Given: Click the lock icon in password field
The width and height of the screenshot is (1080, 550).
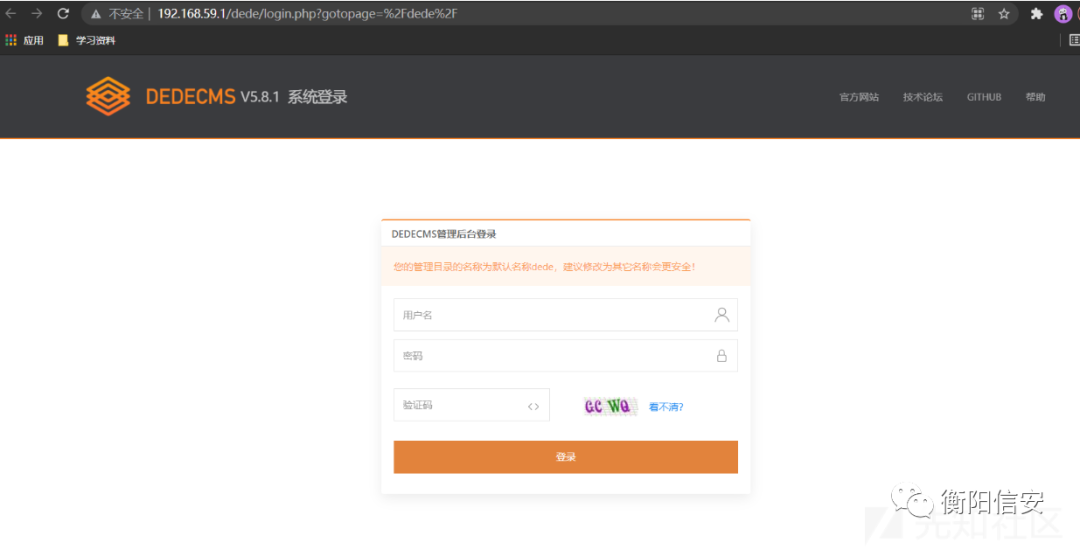Looking at the screenshot, I should (x=722, y=355).
